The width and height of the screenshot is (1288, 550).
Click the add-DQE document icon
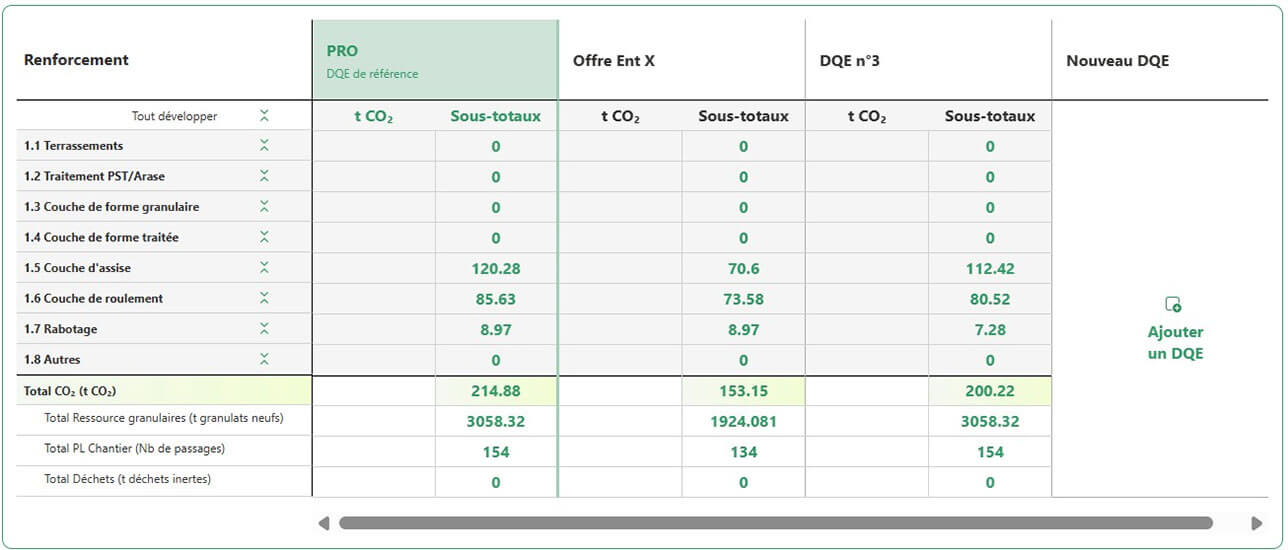pos(1174,304)
